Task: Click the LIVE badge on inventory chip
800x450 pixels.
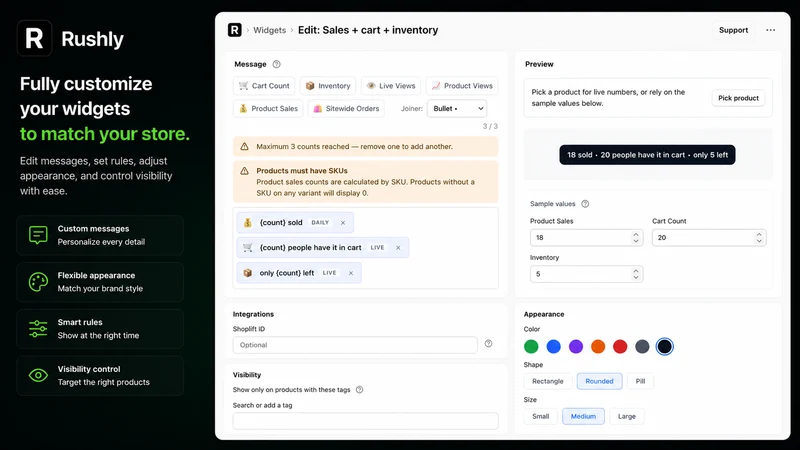Action: [x=330, y=273]
